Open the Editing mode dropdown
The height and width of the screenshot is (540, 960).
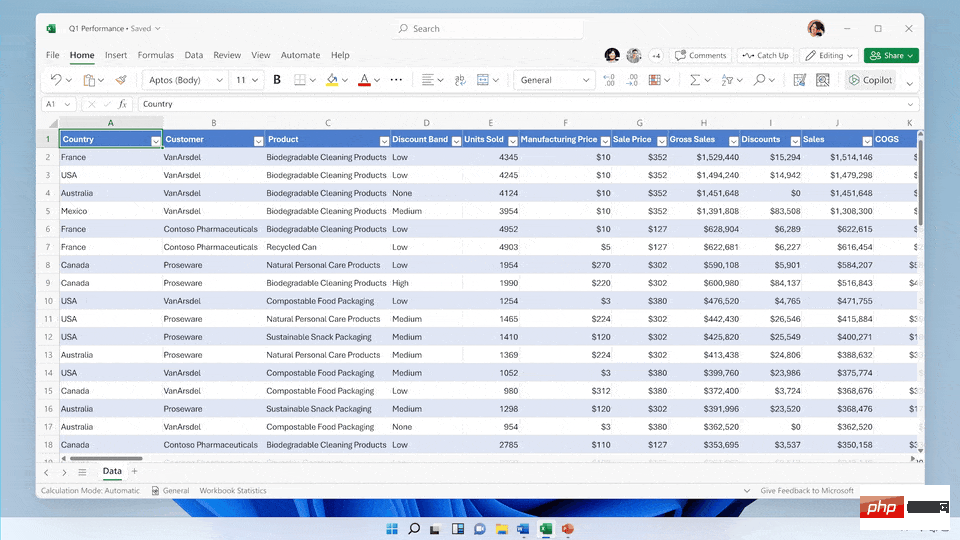(x=828, y=55)
